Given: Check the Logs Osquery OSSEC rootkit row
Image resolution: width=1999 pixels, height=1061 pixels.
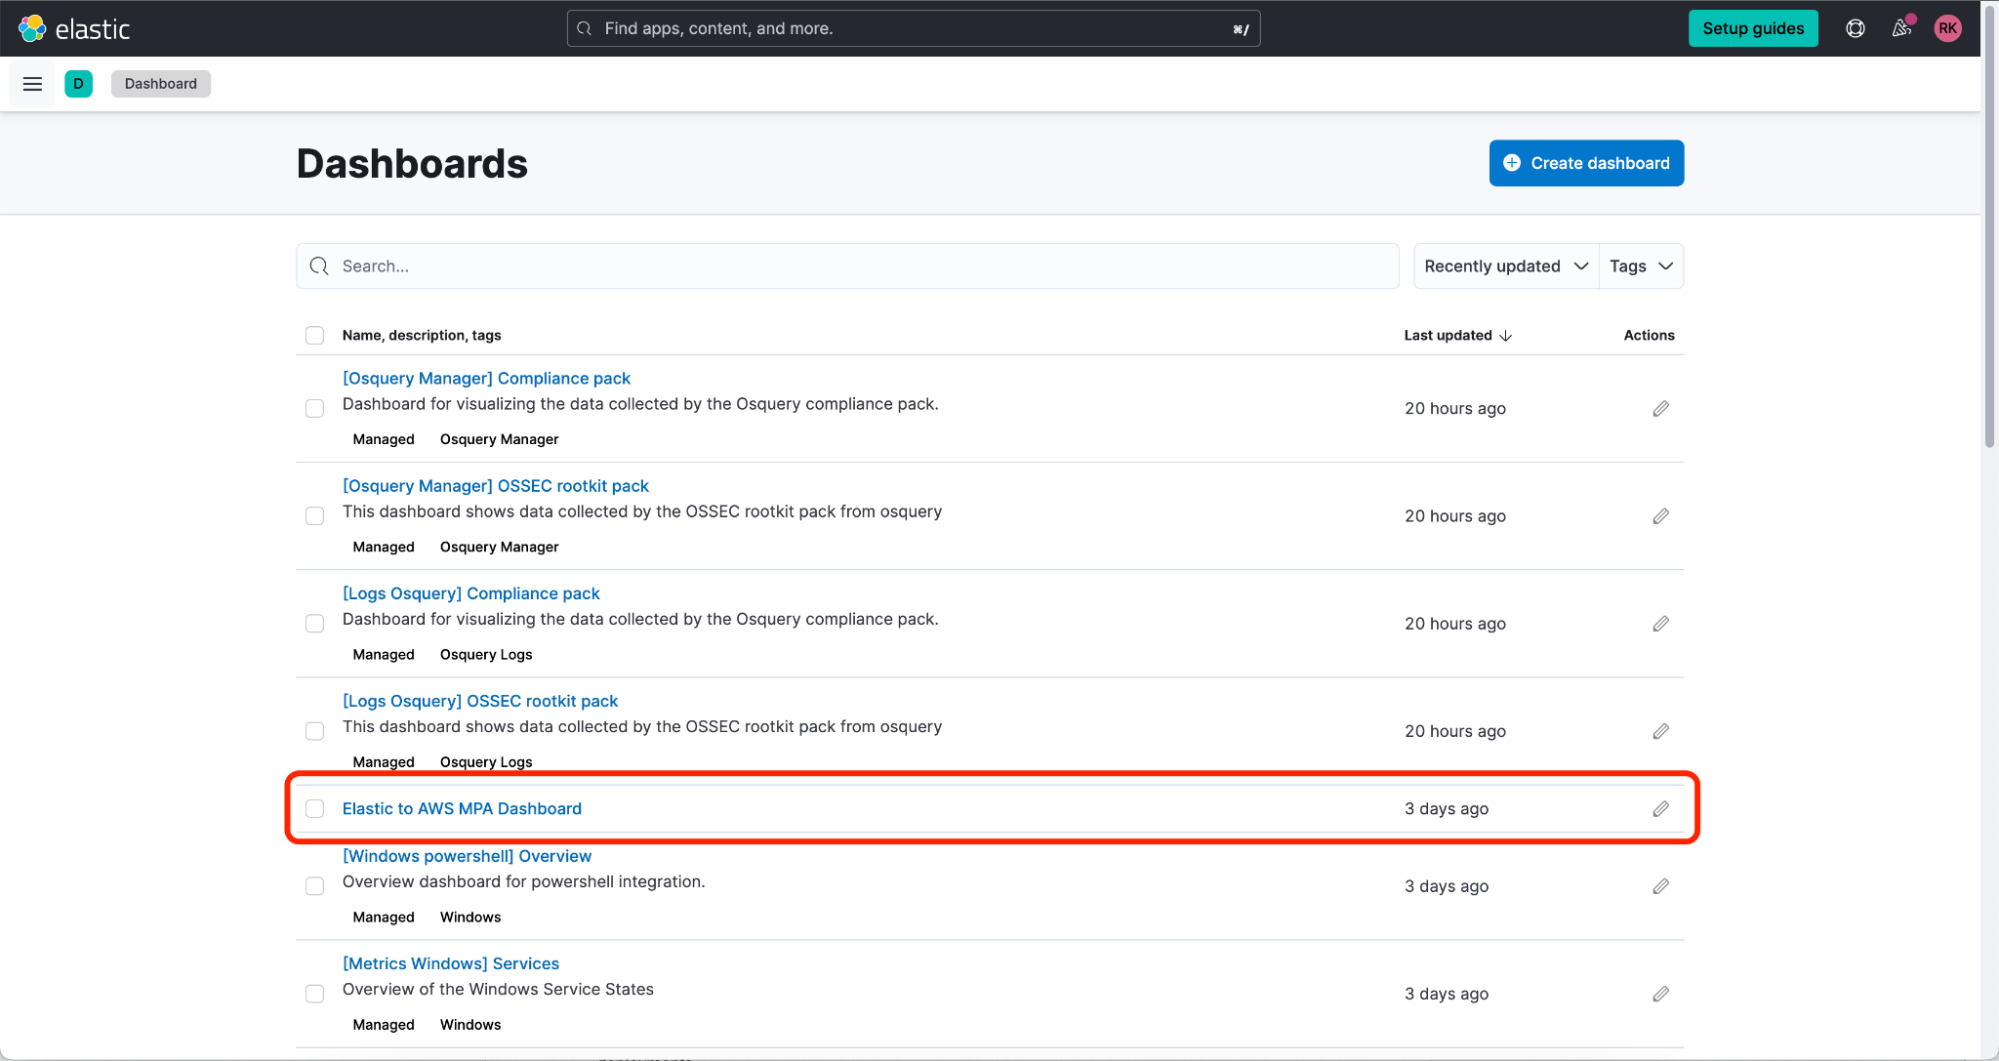Looking at the screenshot, I should point(315,731).
